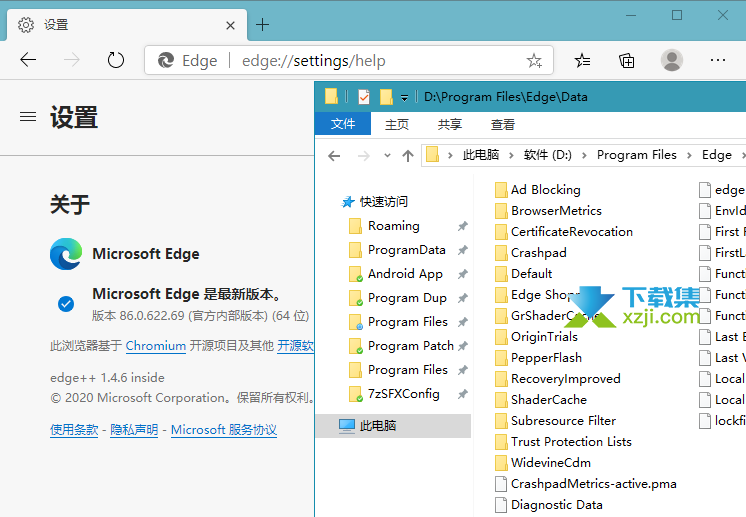Open the Microsoft 服务协议 link
This screenshot has height=517, width=746.
pyautogui.click(x=224, y=430)
